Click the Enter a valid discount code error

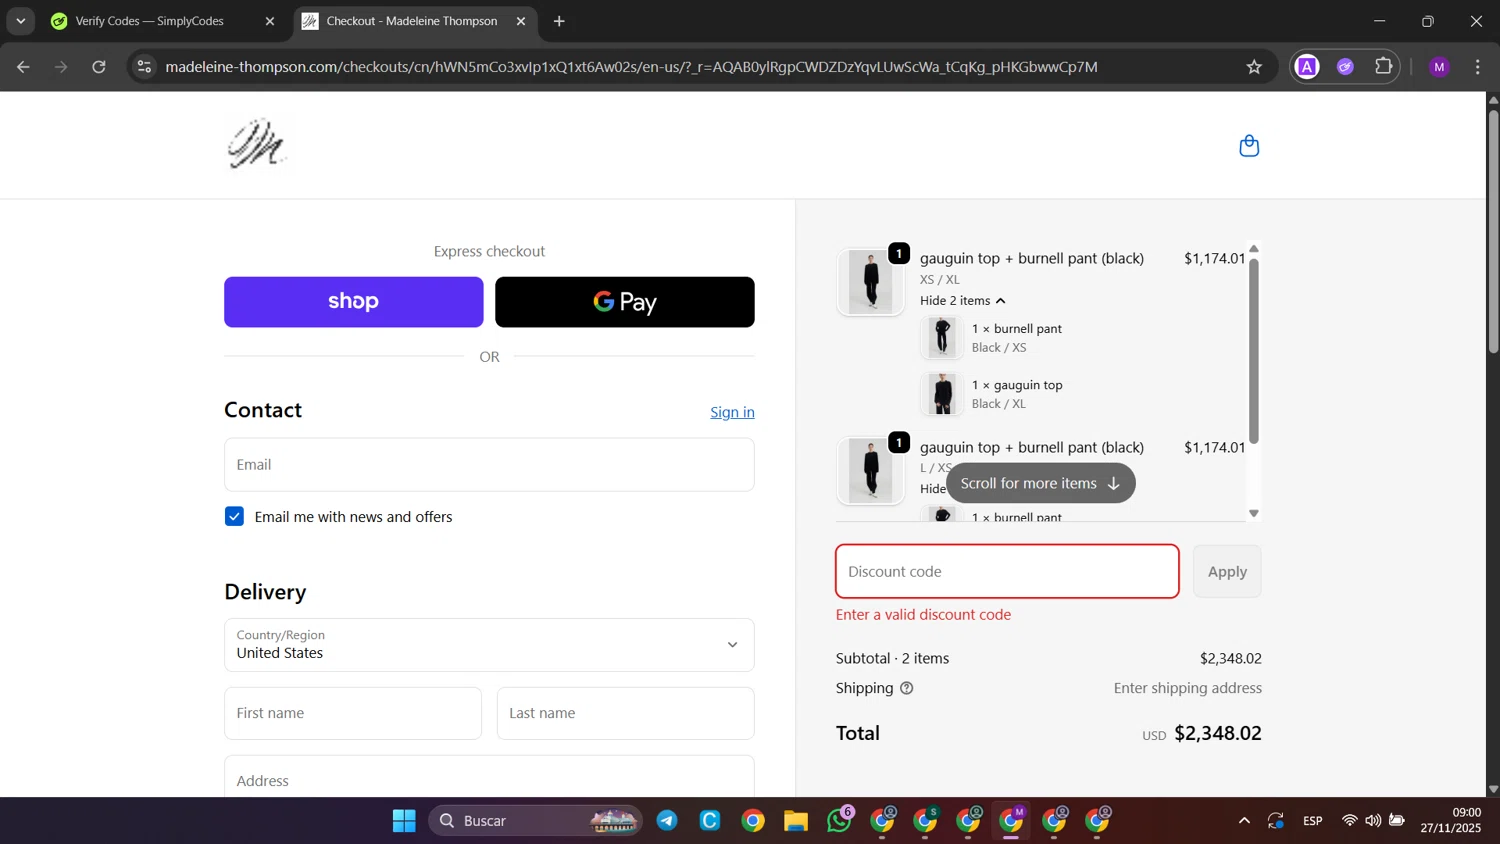pos(923,615)
